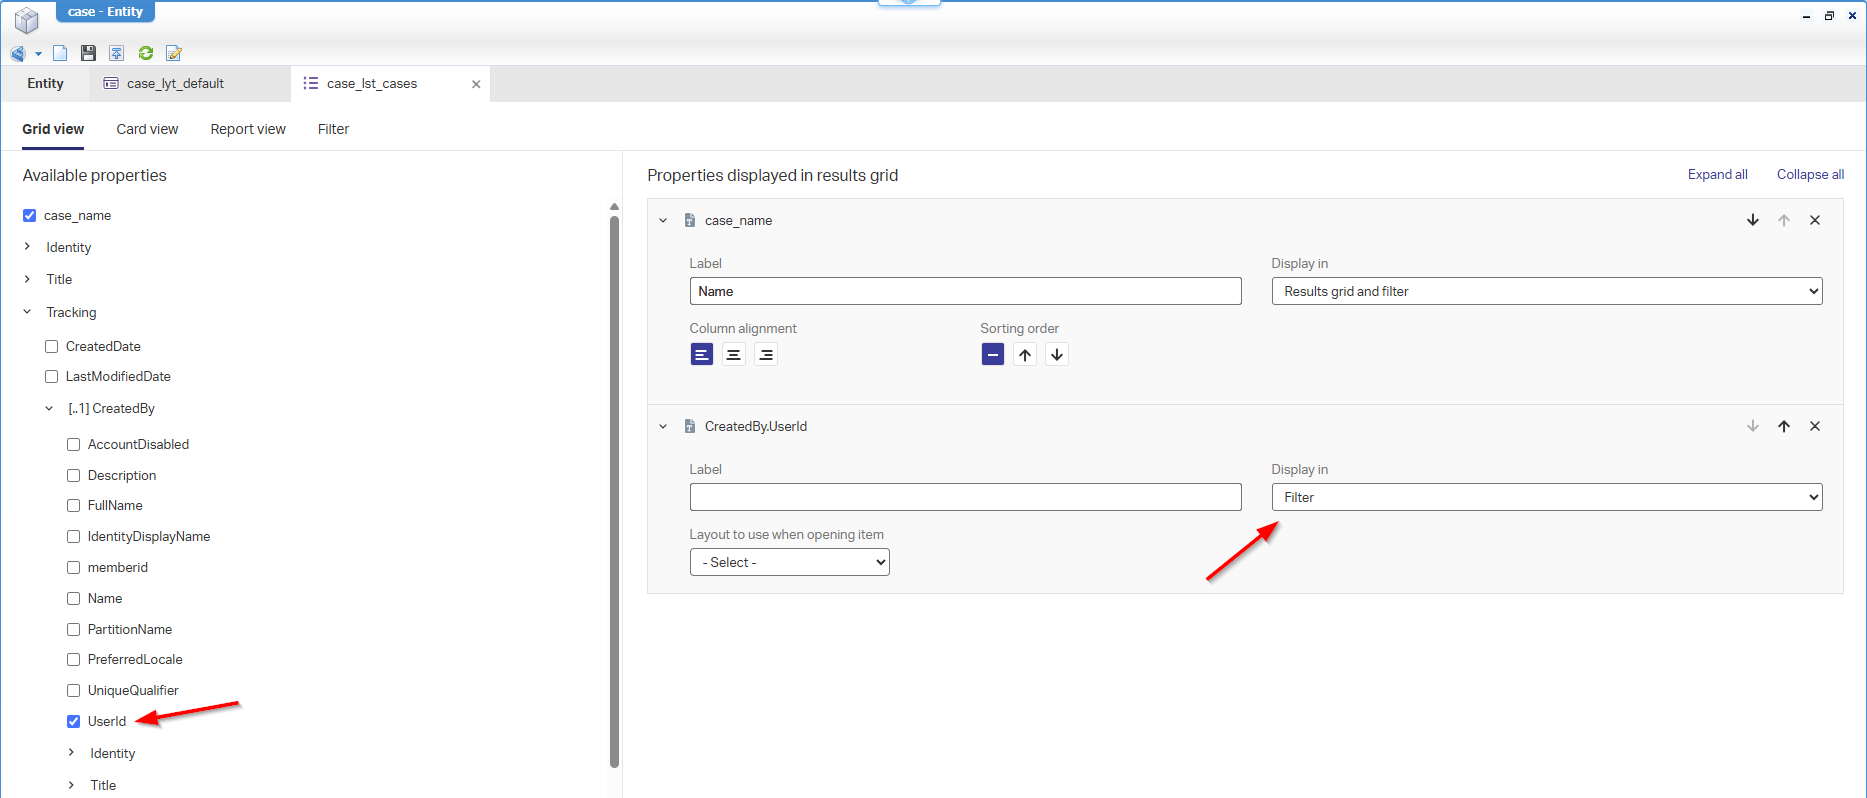
Task: Collapse the Tracking tree node
Action: click(x=27, y=312)
